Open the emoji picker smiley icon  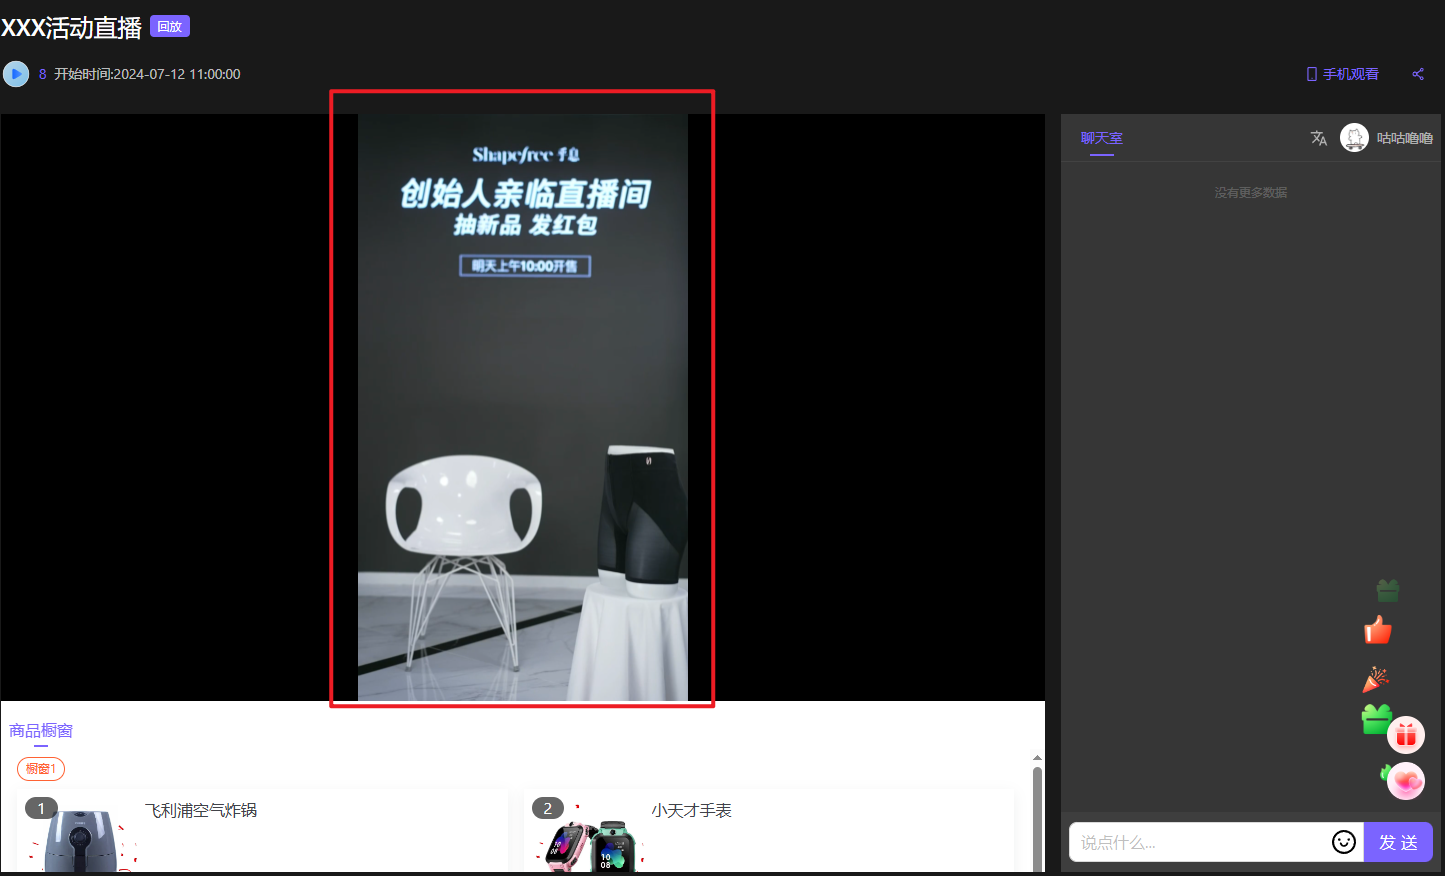(1344, 842)
